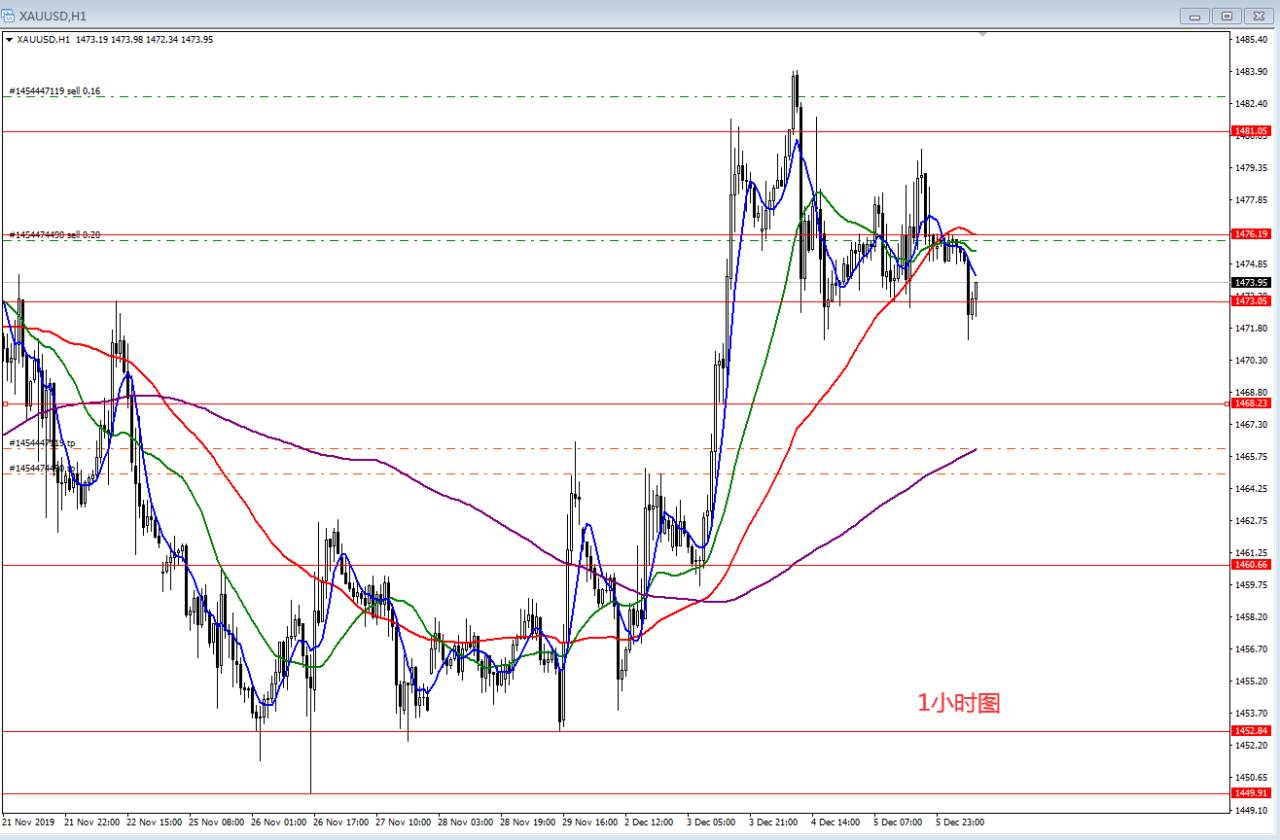Click the 25 Nov 08:00 time axis label
Image resolution: width=1280 pixels, height=840 pixels.
[218, 822]
